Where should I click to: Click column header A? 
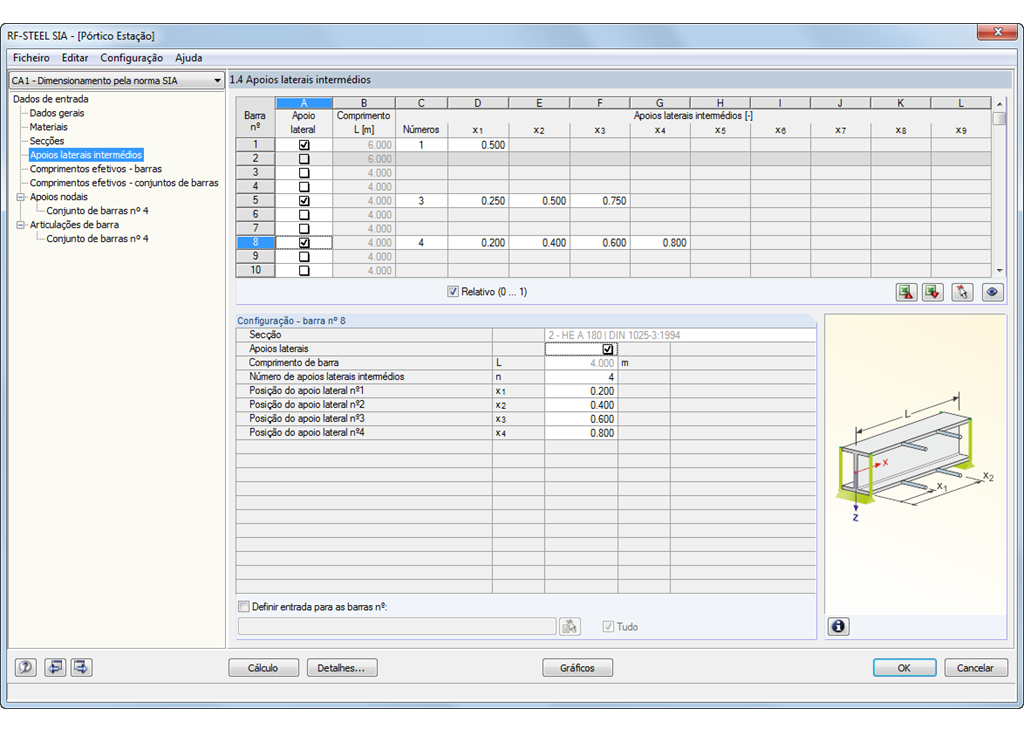pos(304,103)
